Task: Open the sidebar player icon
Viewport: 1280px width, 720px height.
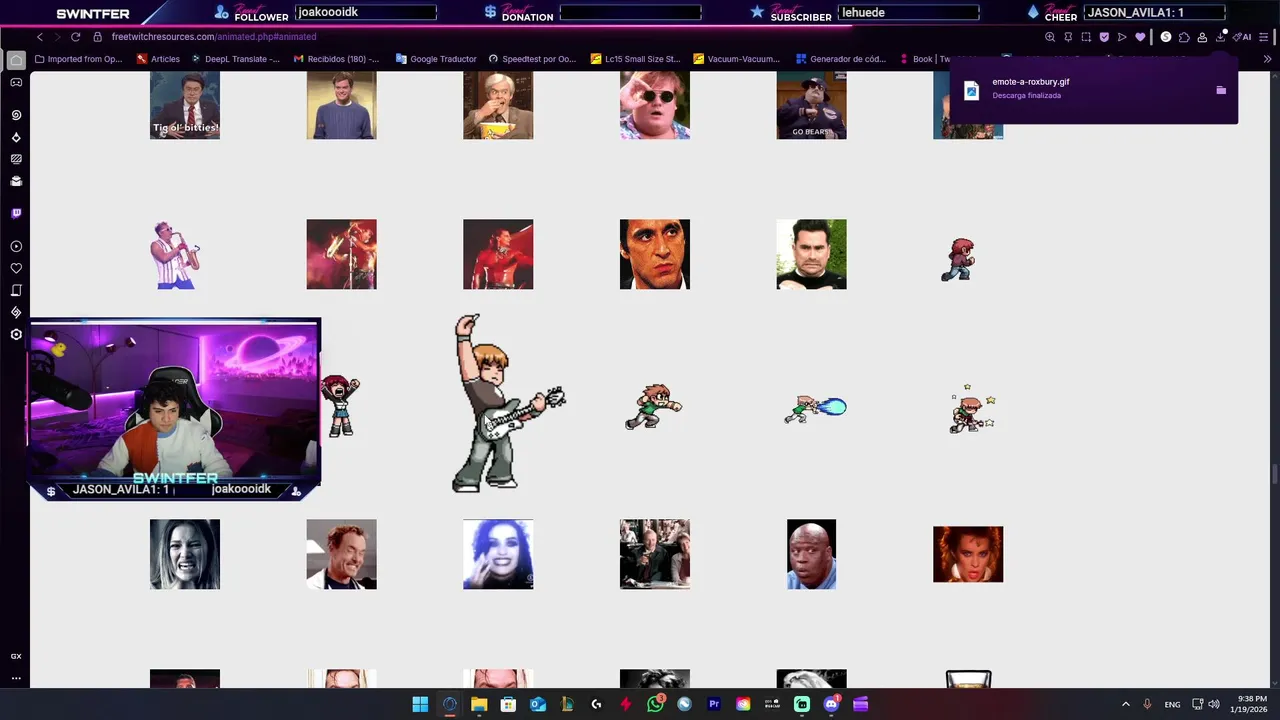Action: click(16, 246)
